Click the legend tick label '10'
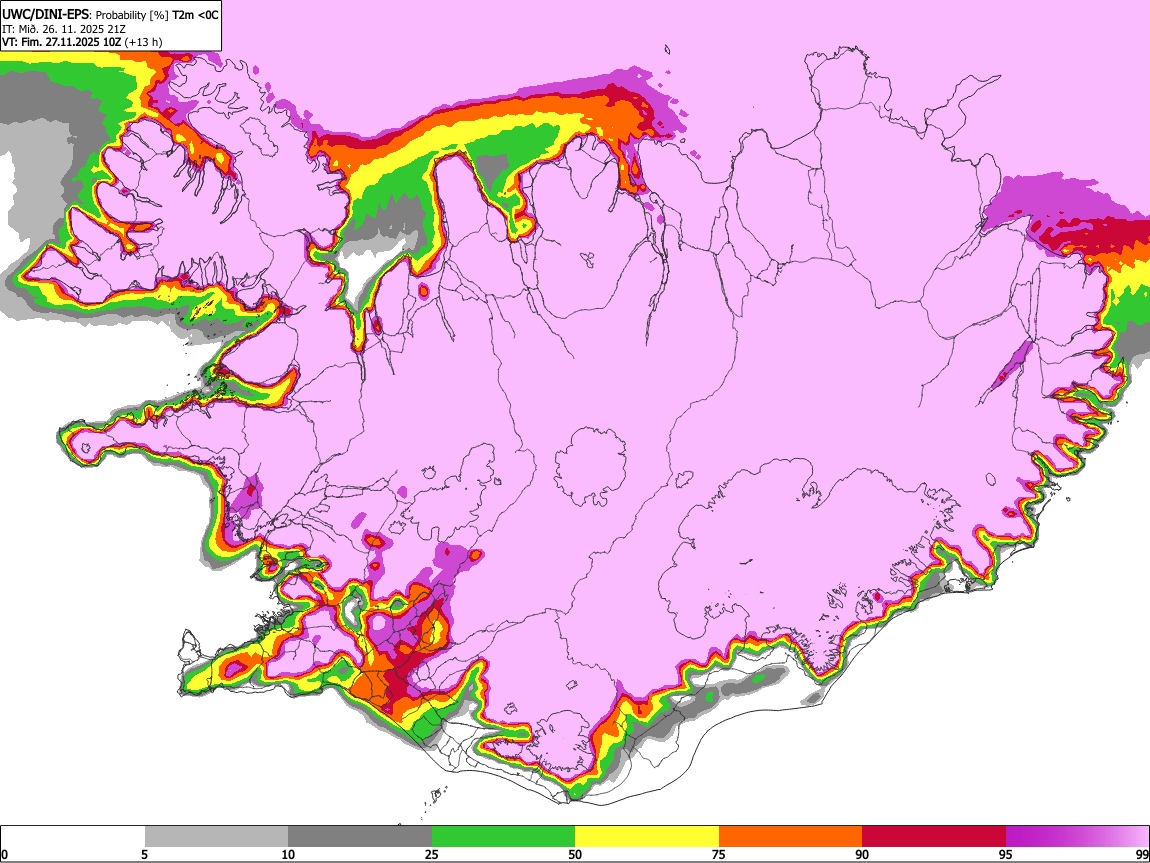 tap(288, 854)
